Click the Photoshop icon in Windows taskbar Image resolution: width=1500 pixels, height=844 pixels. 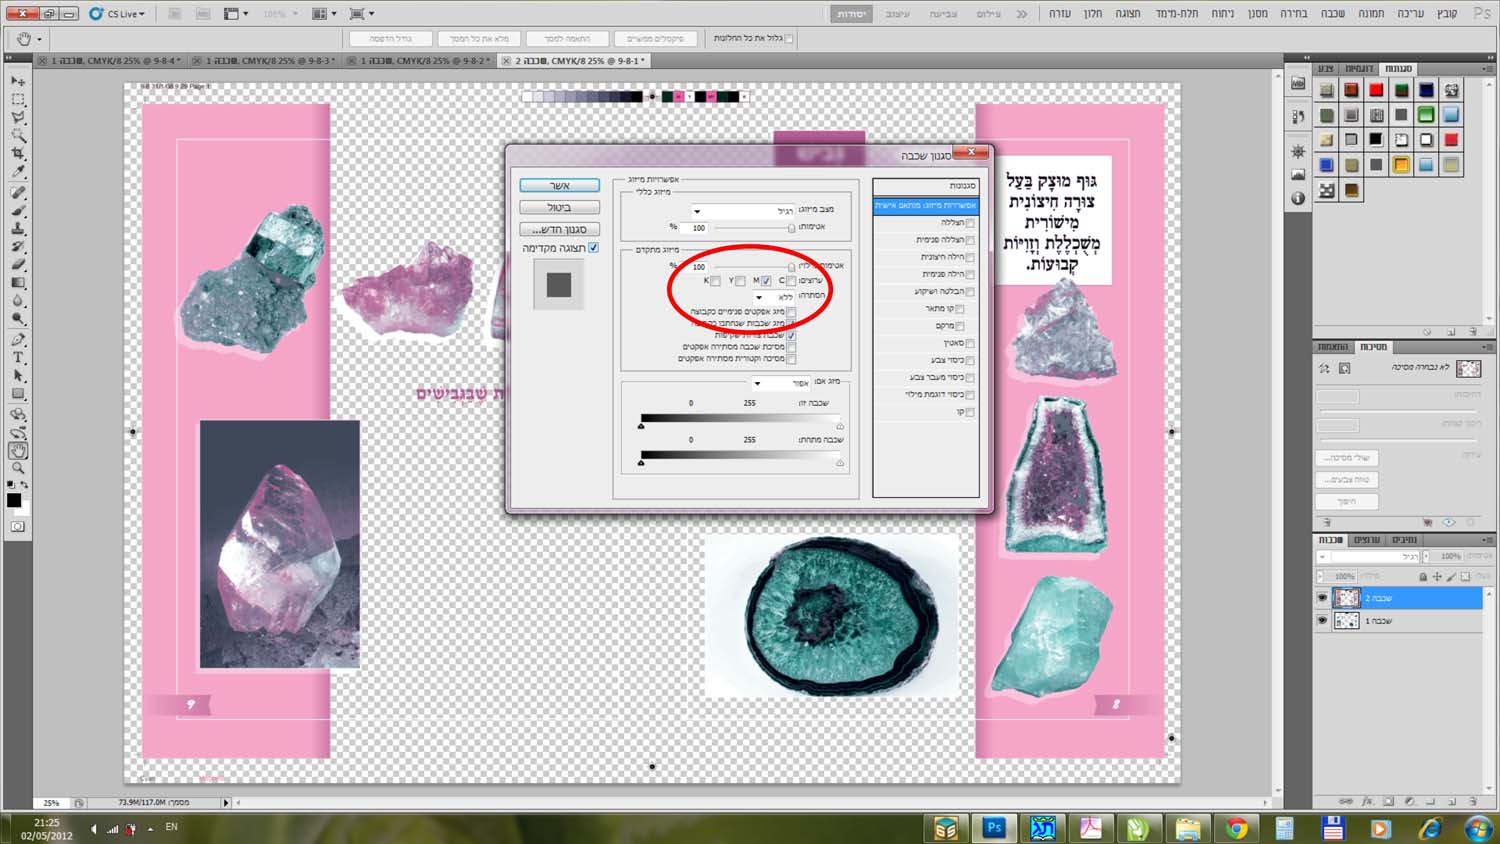click(x=994, y=828)
